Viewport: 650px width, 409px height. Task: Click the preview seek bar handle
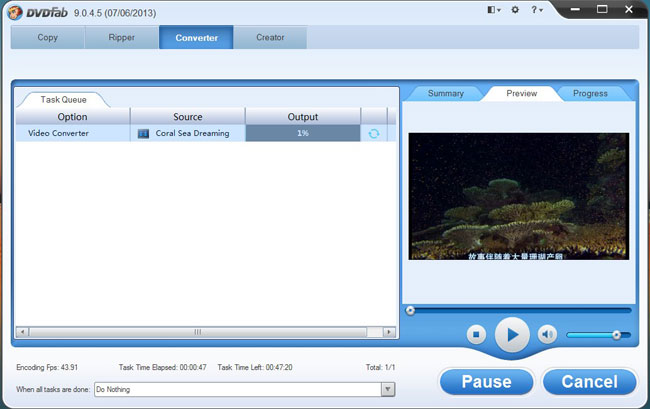point(410,311)
